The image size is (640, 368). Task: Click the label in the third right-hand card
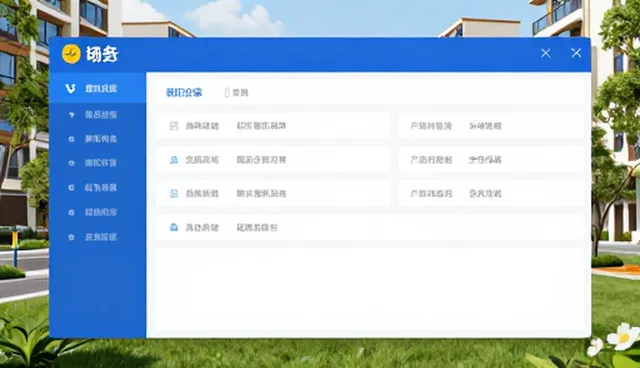(431, 193)
